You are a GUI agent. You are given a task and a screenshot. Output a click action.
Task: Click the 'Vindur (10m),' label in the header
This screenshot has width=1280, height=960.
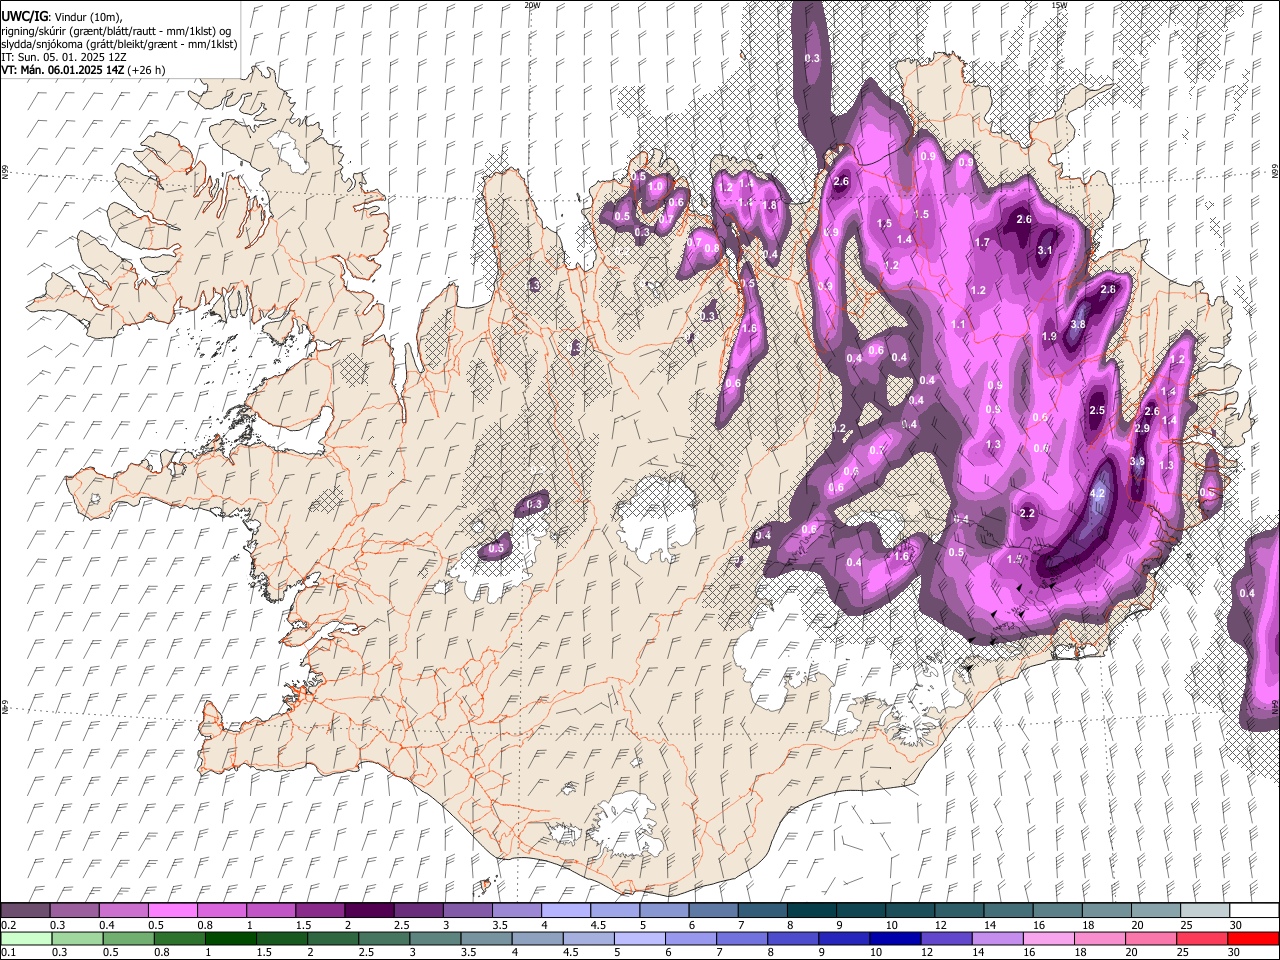(x=86, y=17)
